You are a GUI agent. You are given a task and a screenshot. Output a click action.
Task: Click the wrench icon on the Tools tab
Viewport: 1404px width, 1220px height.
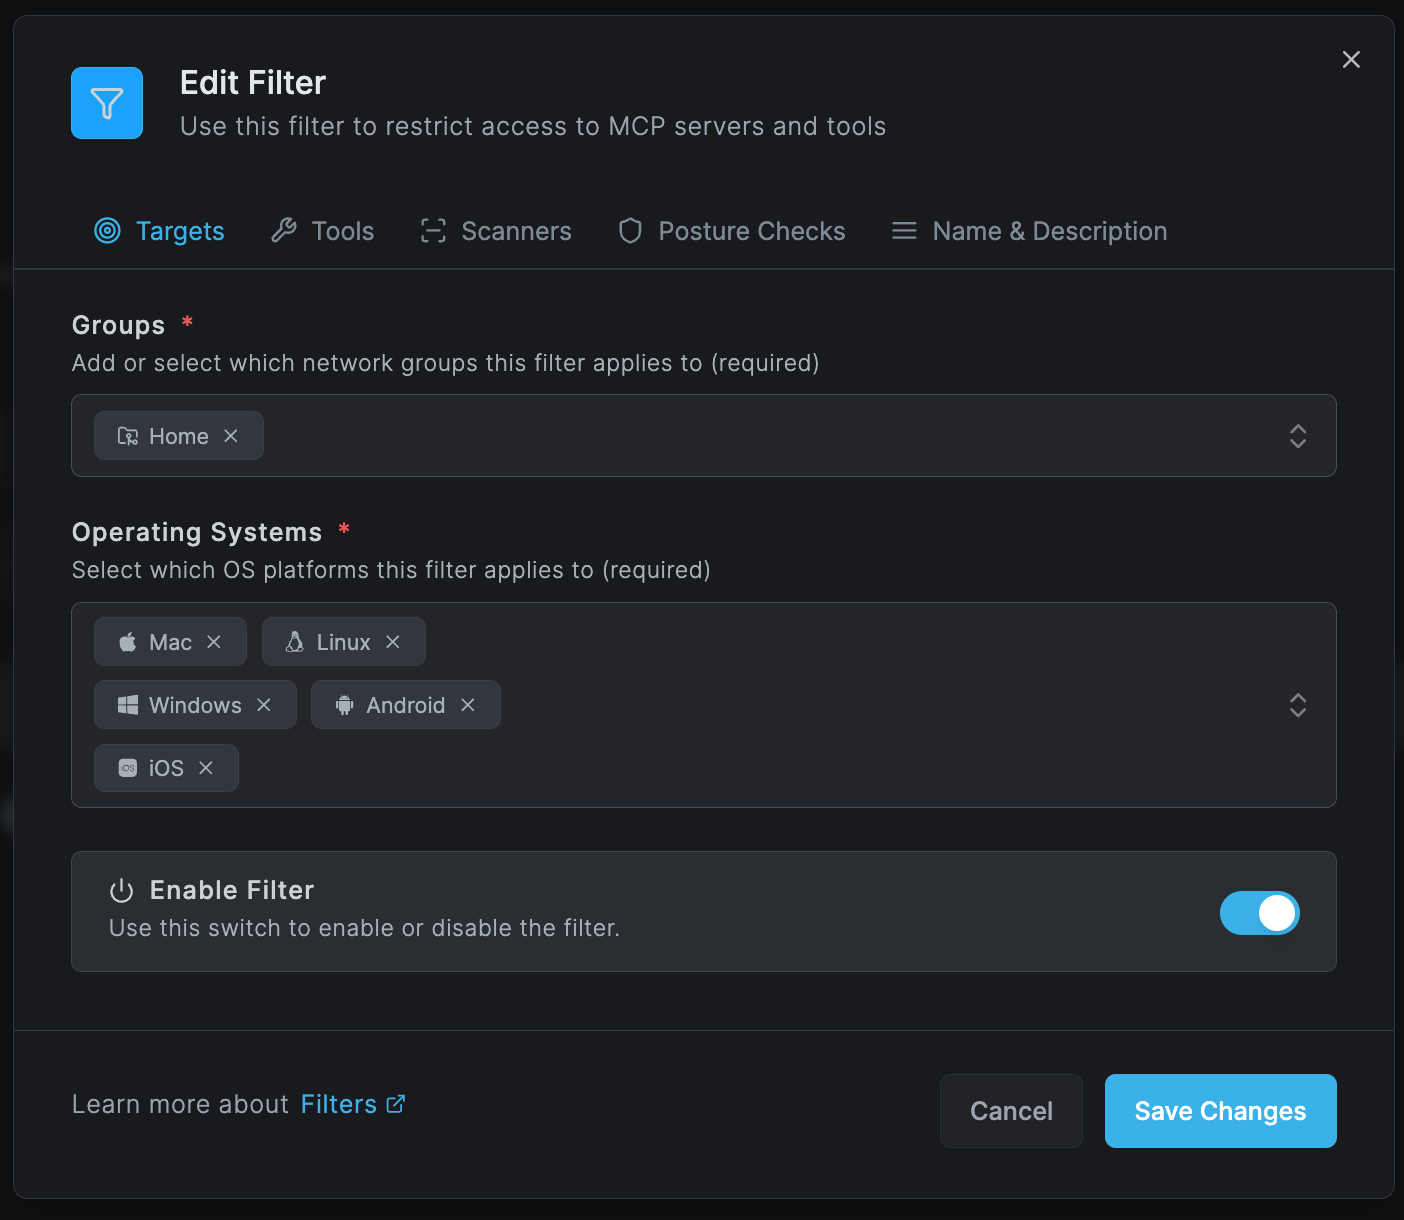[x=285, y=230]
